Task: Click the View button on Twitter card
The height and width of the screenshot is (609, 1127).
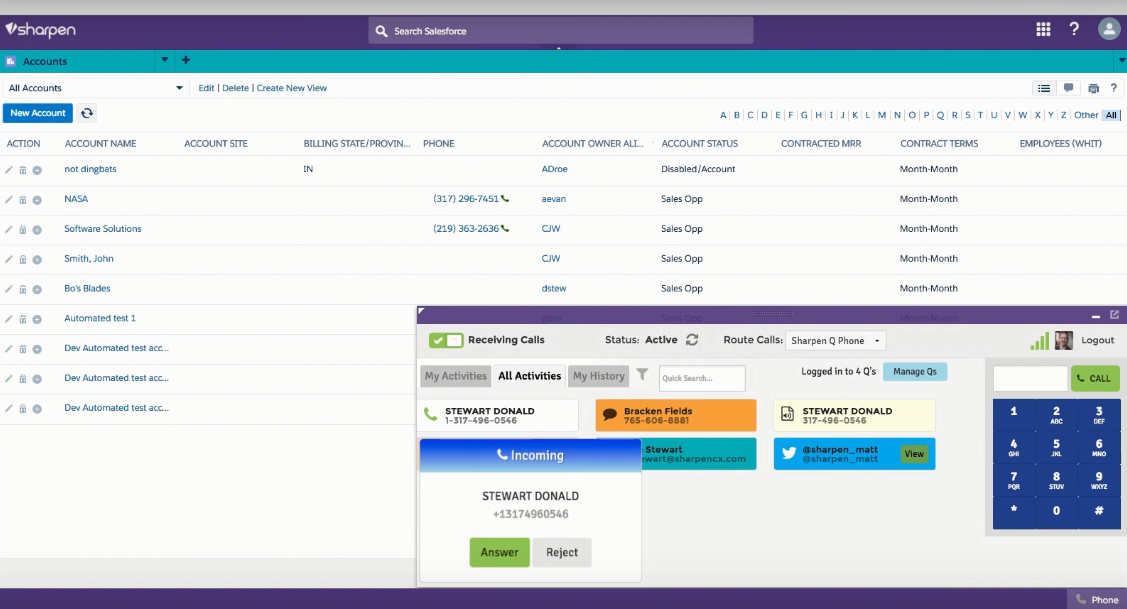Action: (914, 454)
